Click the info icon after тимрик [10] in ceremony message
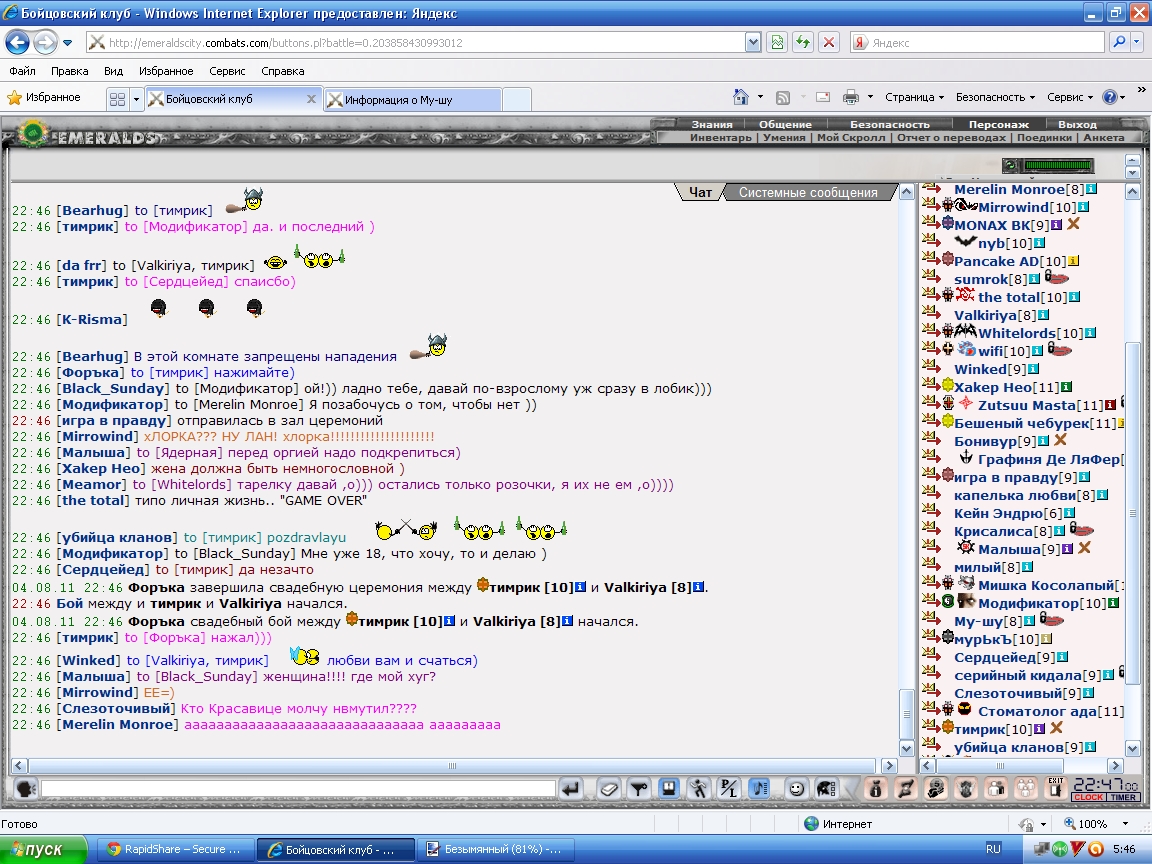Screen dimensions: 1152x864 point(580,587)
